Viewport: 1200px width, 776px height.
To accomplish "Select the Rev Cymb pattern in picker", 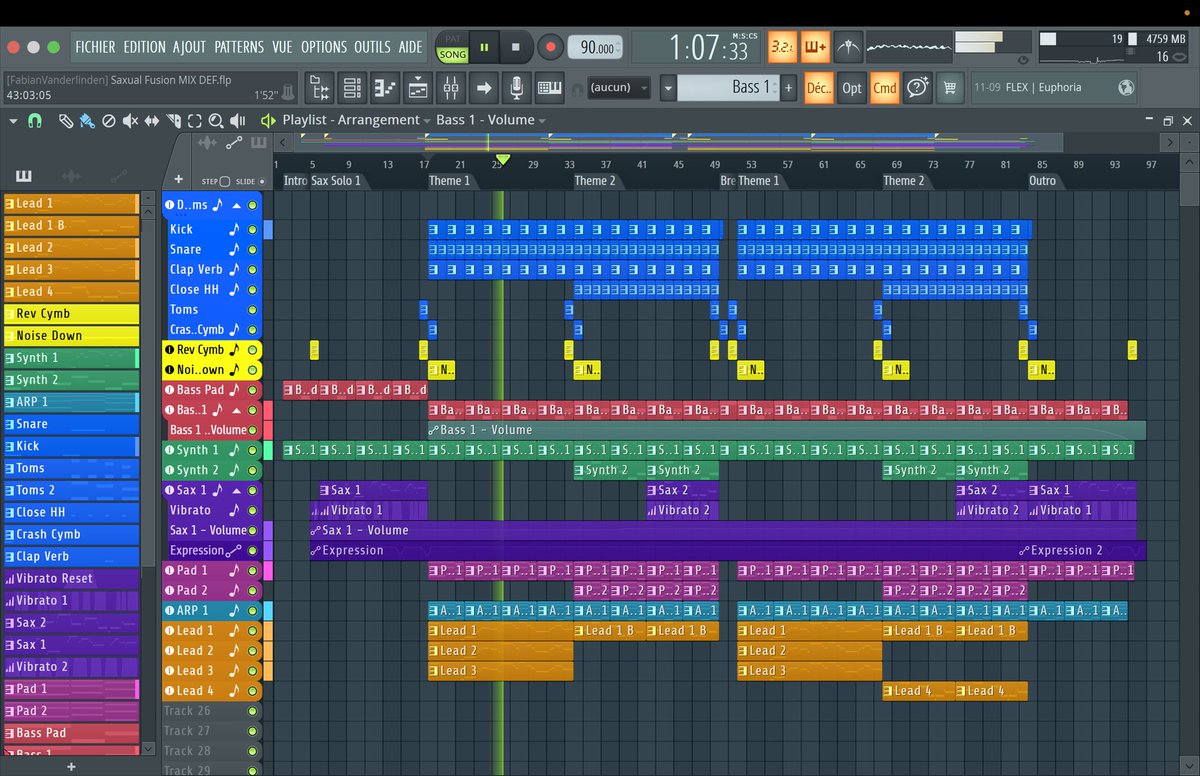I will pos(72,313).
